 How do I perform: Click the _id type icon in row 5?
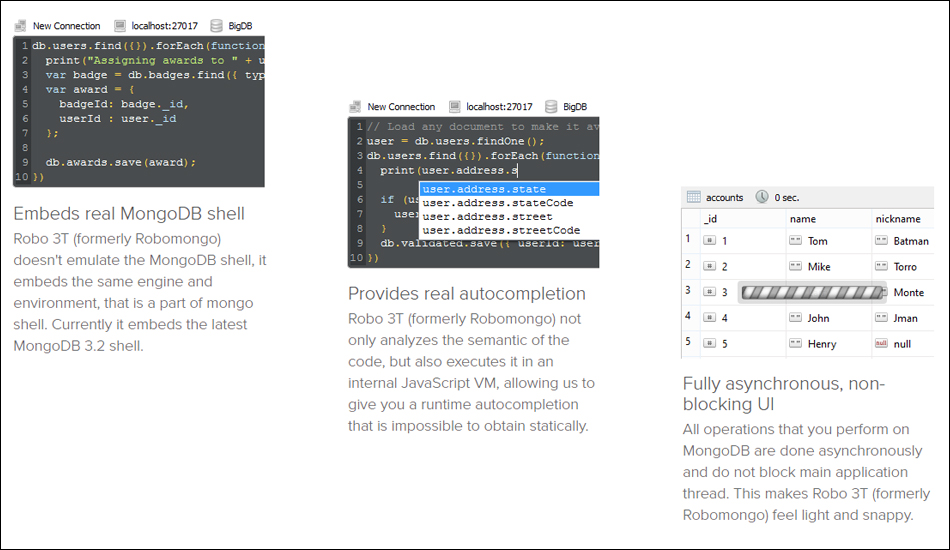709,343
